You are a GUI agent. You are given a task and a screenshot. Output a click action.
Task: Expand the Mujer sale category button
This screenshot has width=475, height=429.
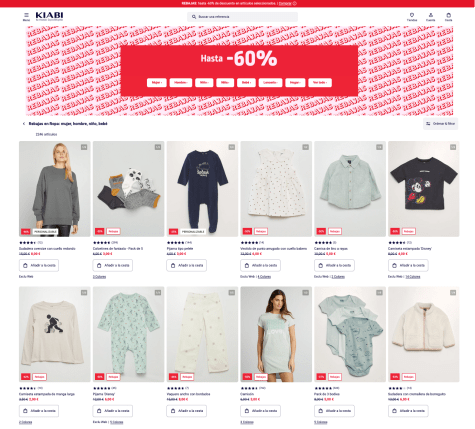click(x=157, y=83)
